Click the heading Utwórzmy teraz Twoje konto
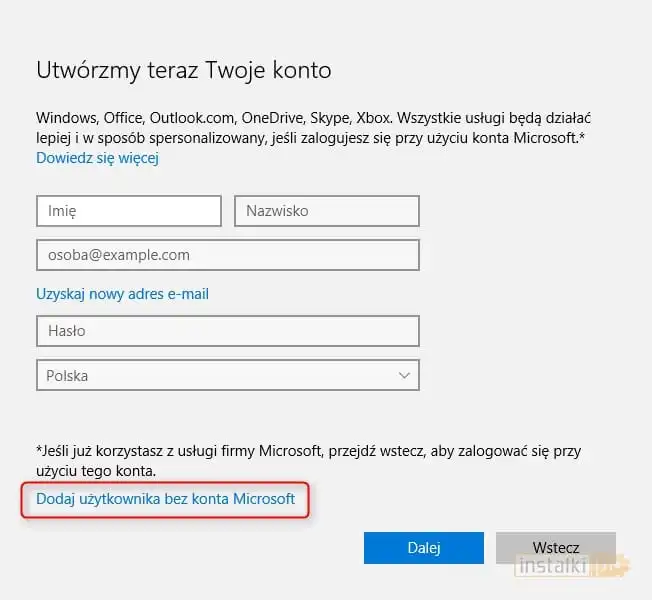The image size is (652, 600). point(183,70)
